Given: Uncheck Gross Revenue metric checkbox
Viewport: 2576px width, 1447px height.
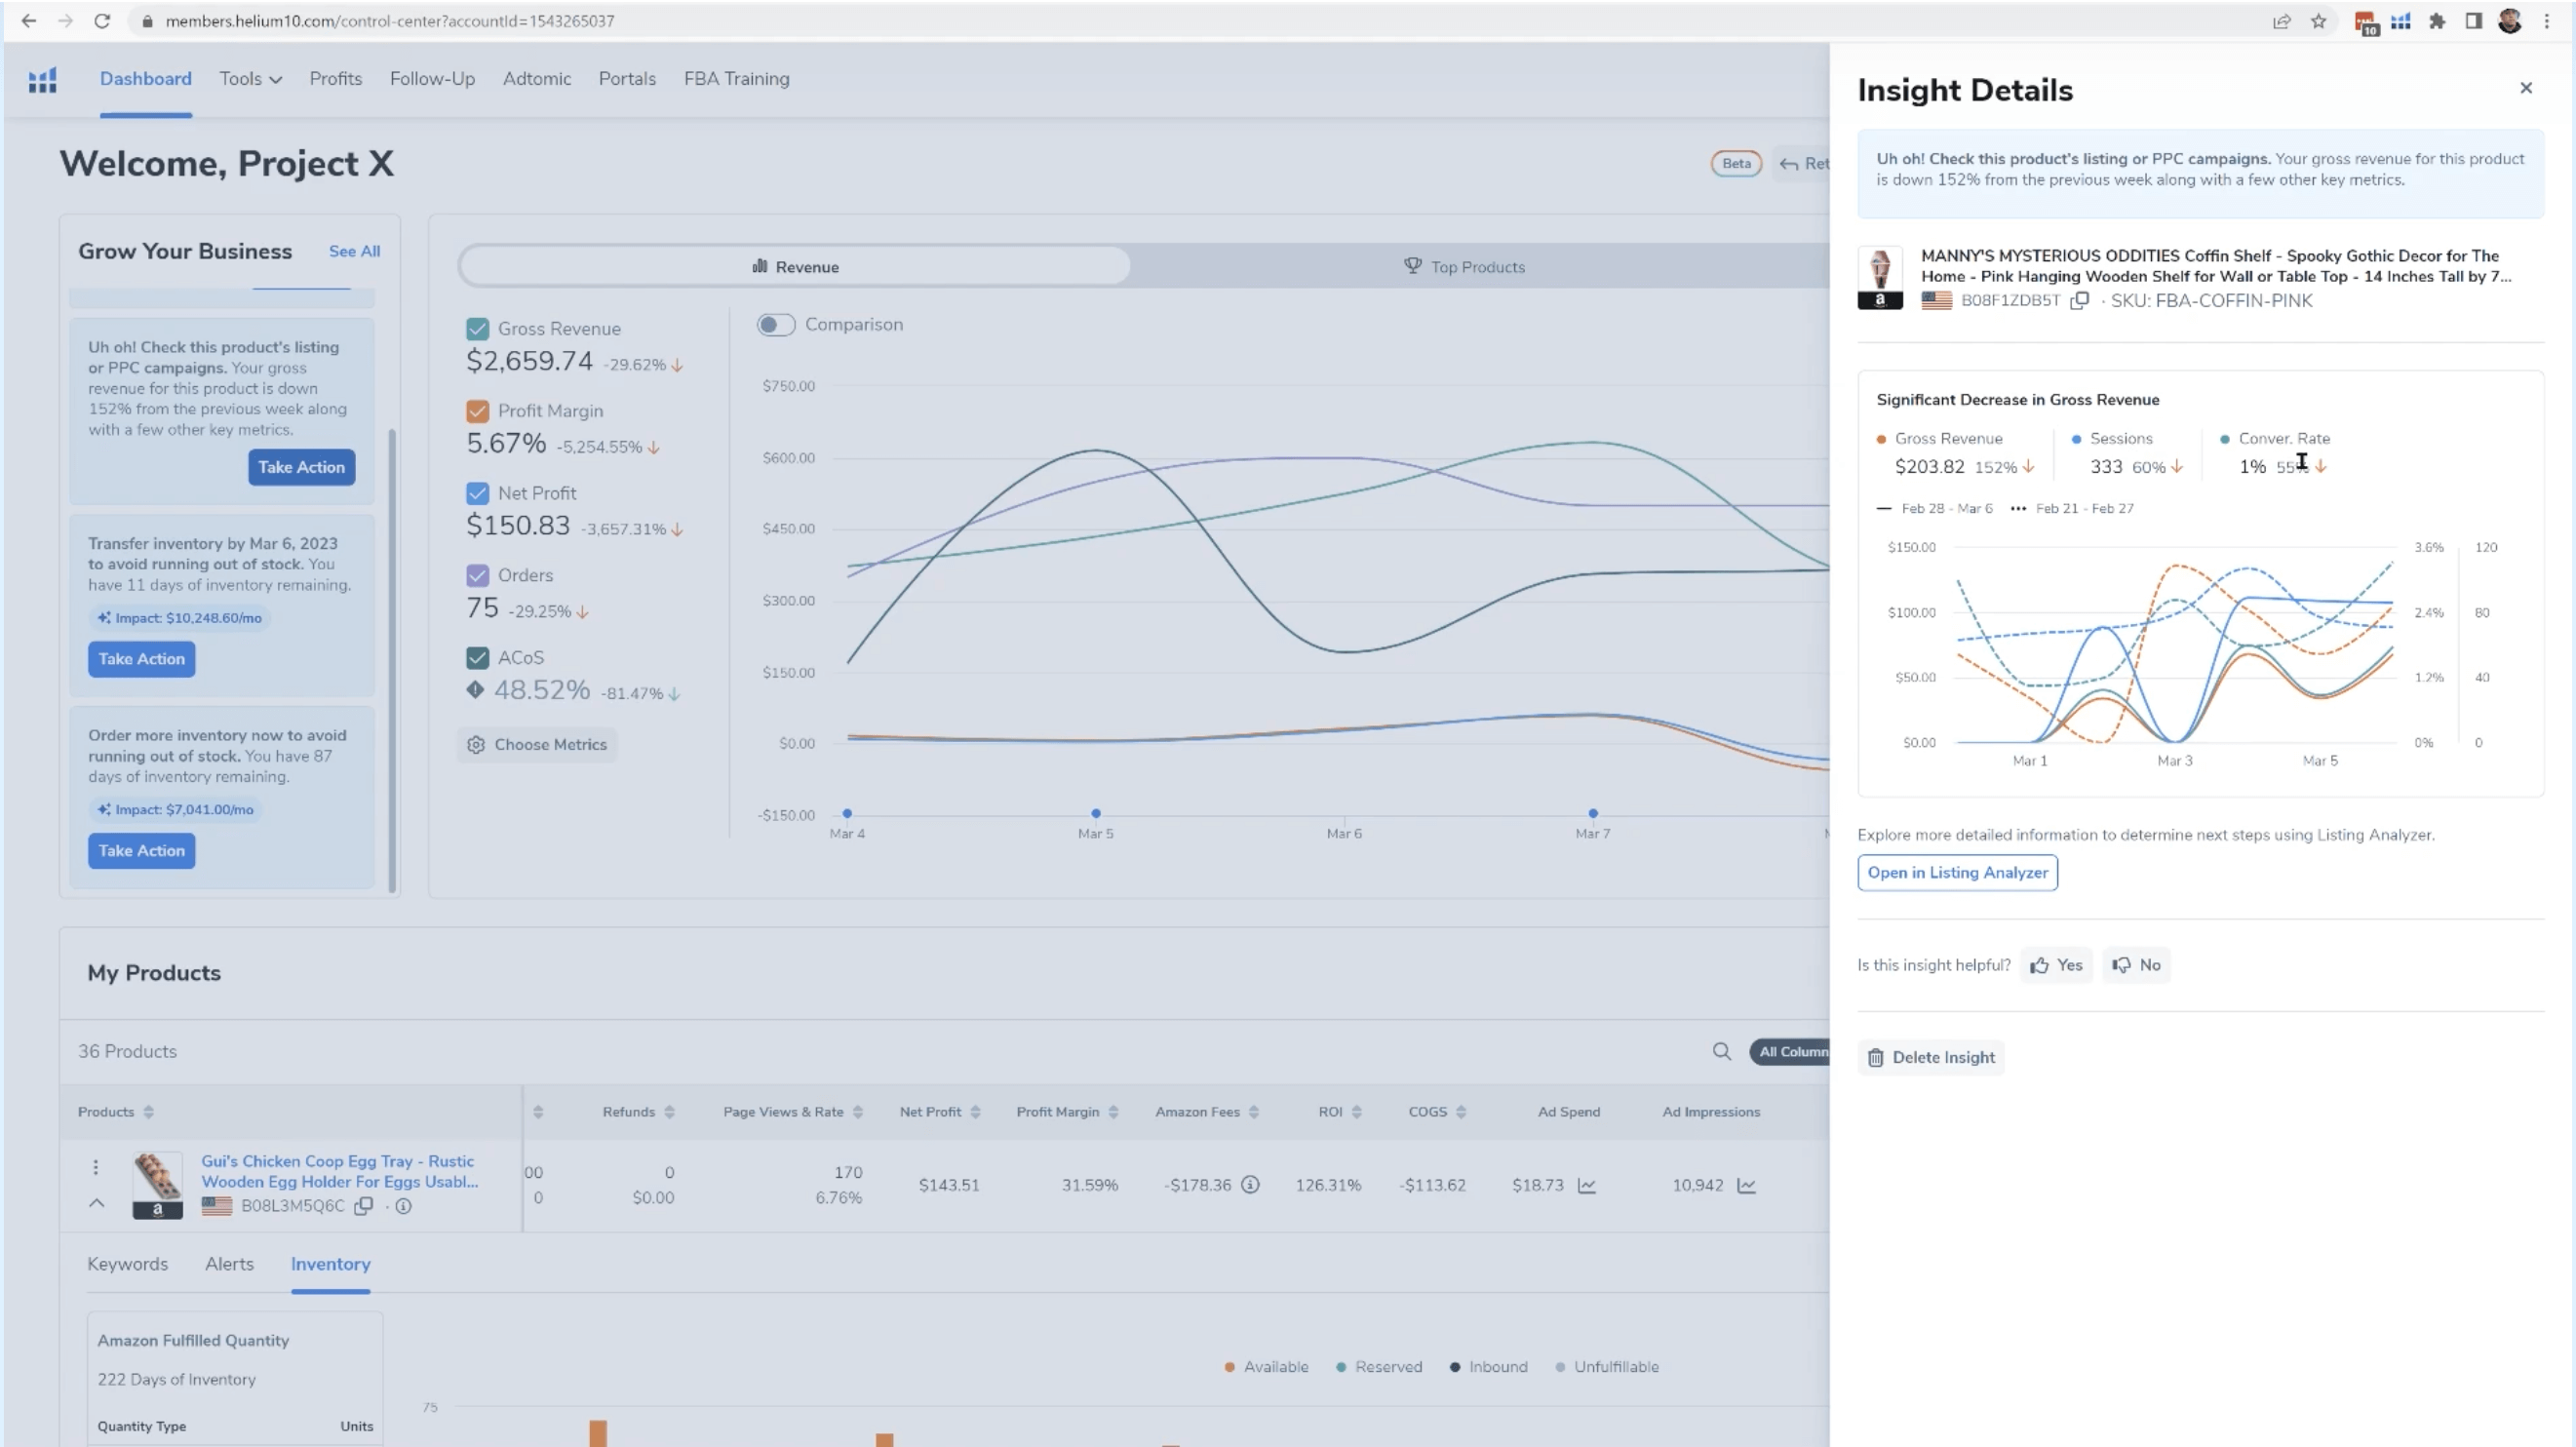Looking at the screenshot, I should tap(477, 329).
